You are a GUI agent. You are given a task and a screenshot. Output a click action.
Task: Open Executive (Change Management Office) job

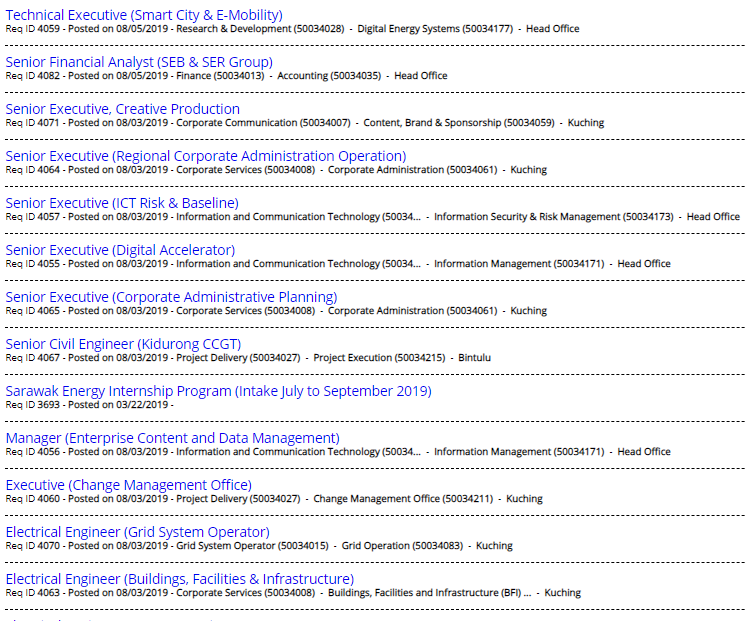pyautogui.click(x=129, y=486)
